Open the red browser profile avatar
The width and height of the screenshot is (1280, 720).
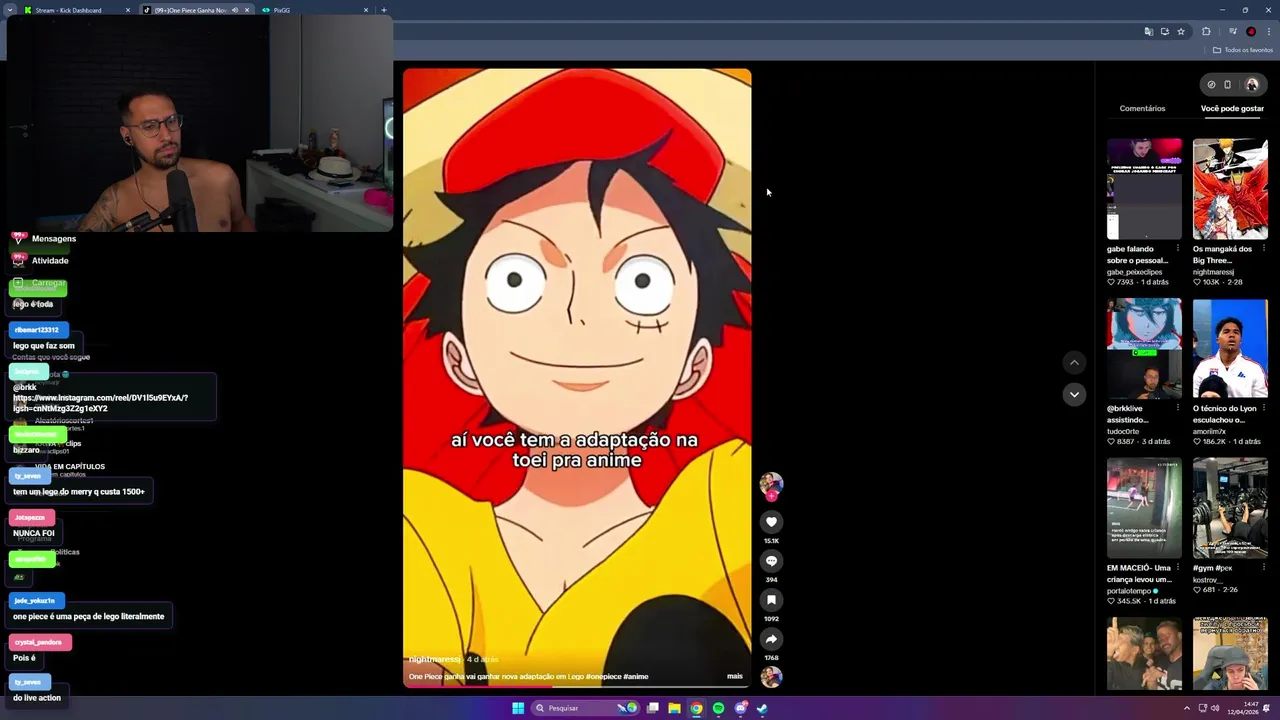1251,31
